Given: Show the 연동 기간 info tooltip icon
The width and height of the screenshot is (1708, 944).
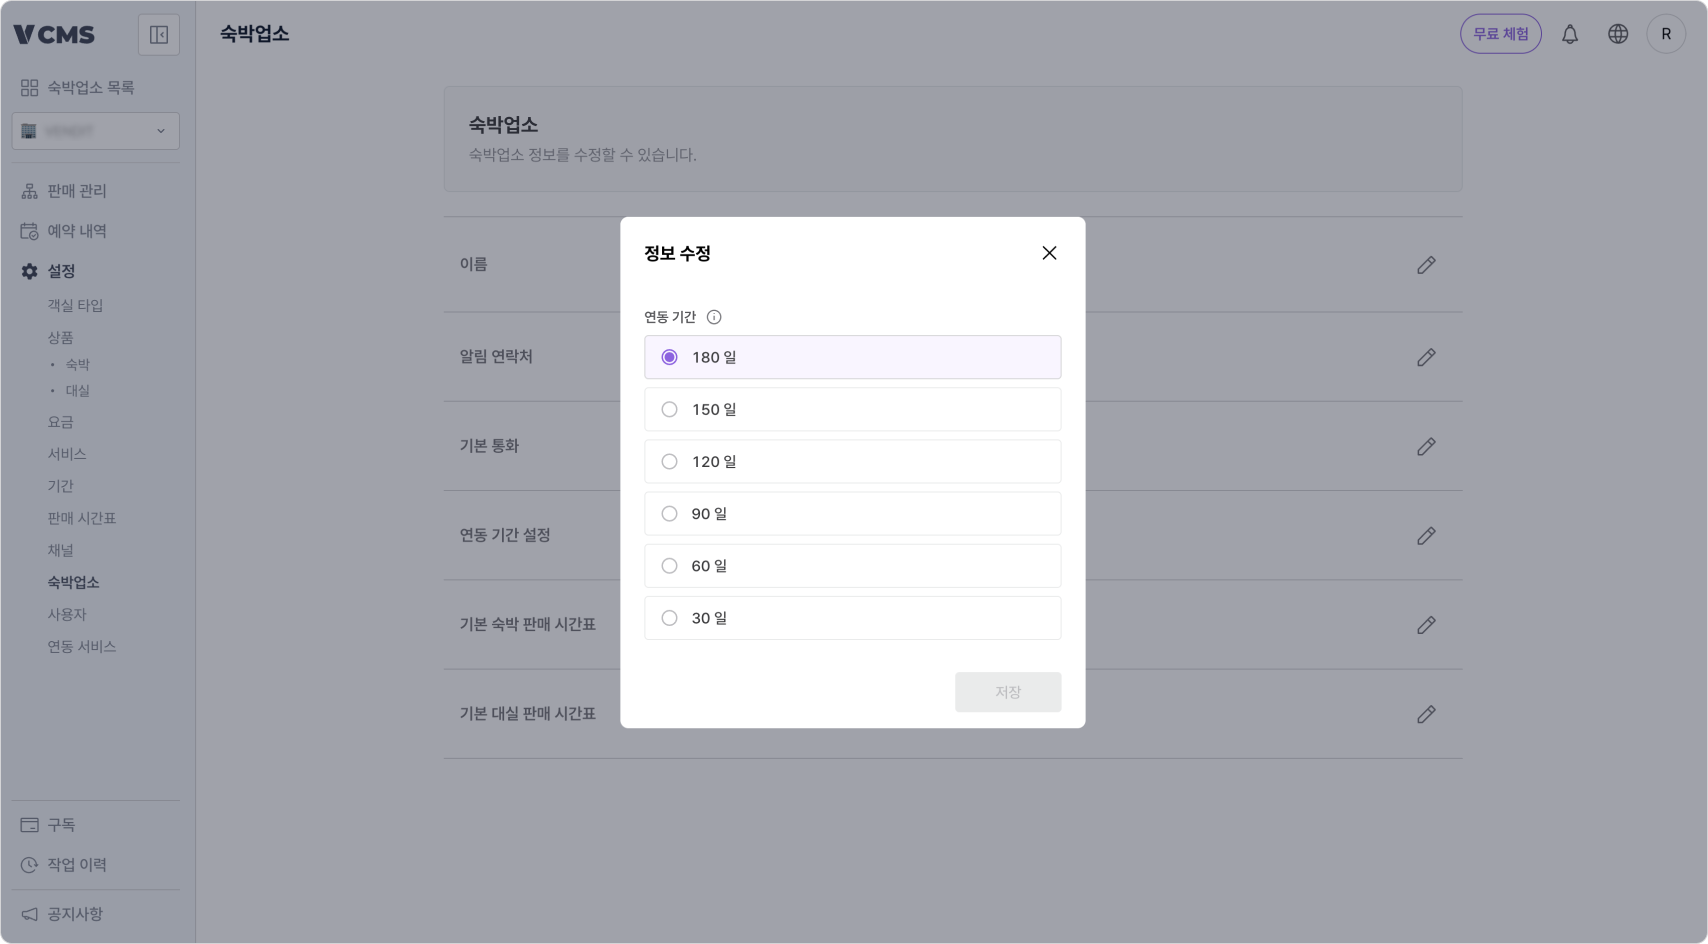Looking at the screenshot, I should [714, 316].
